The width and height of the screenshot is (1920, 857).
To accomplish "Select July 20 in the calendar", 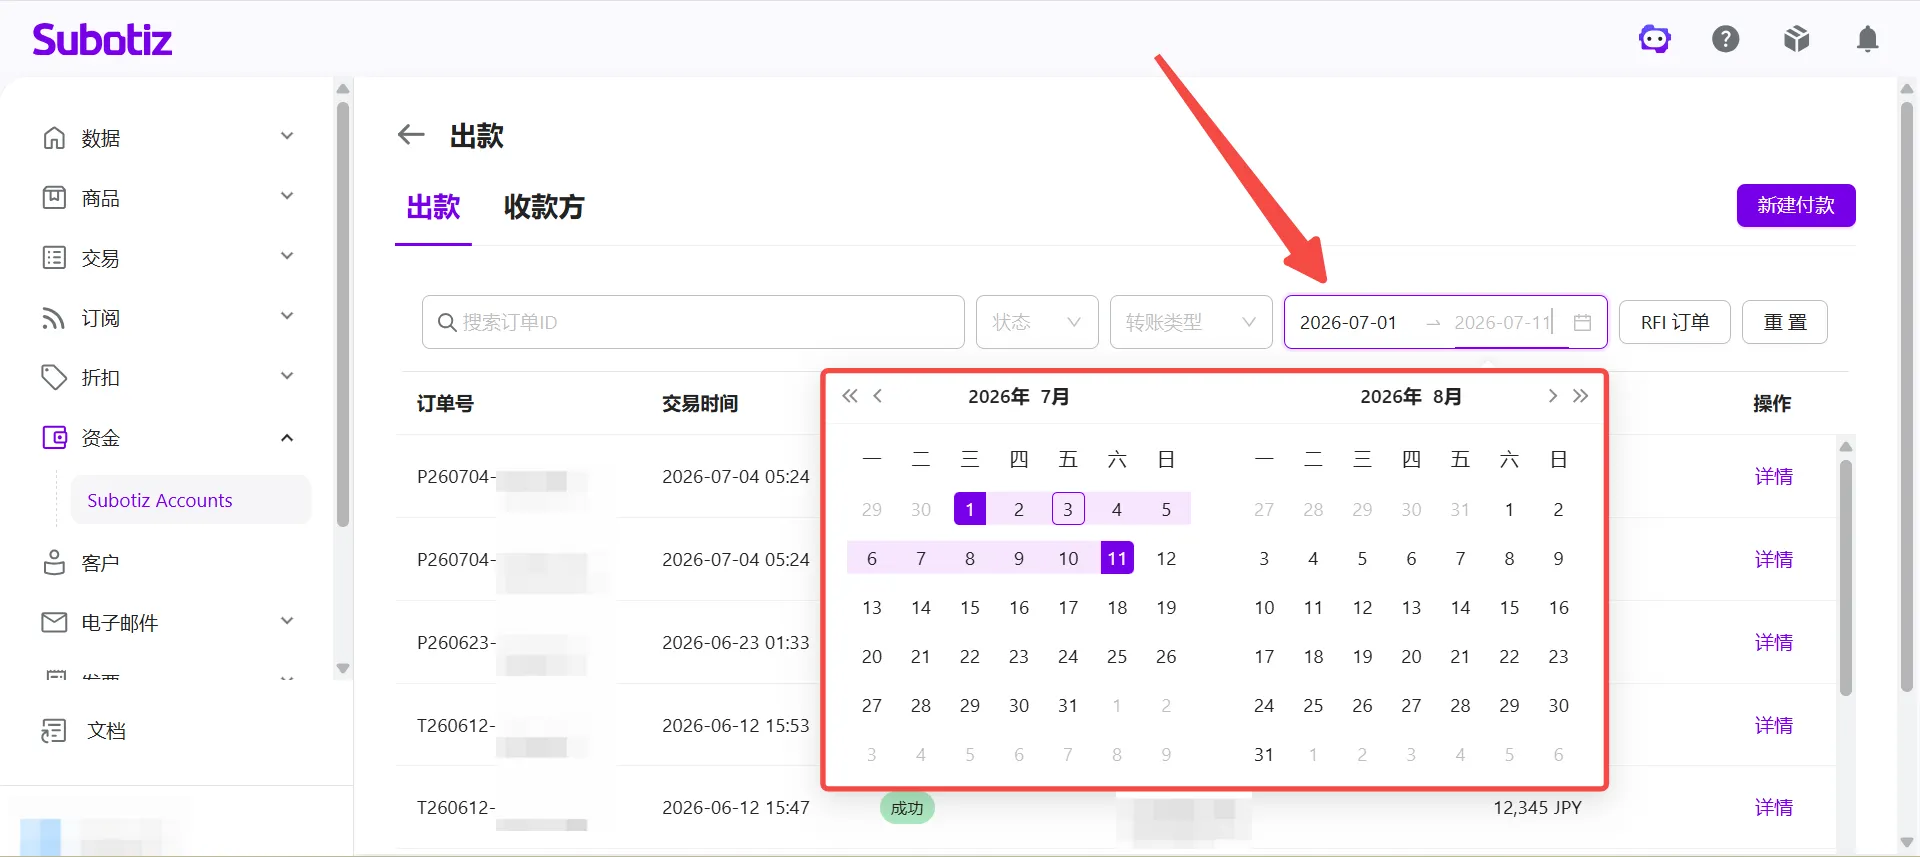I will click(872, 656).
